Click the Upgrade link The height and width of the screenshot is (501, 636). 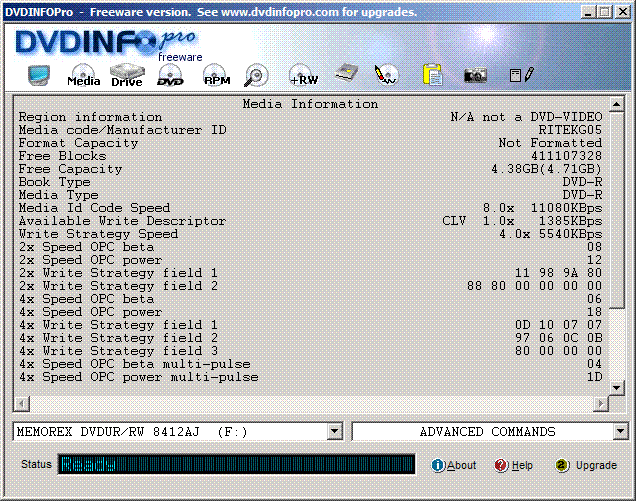coord(596,465)
